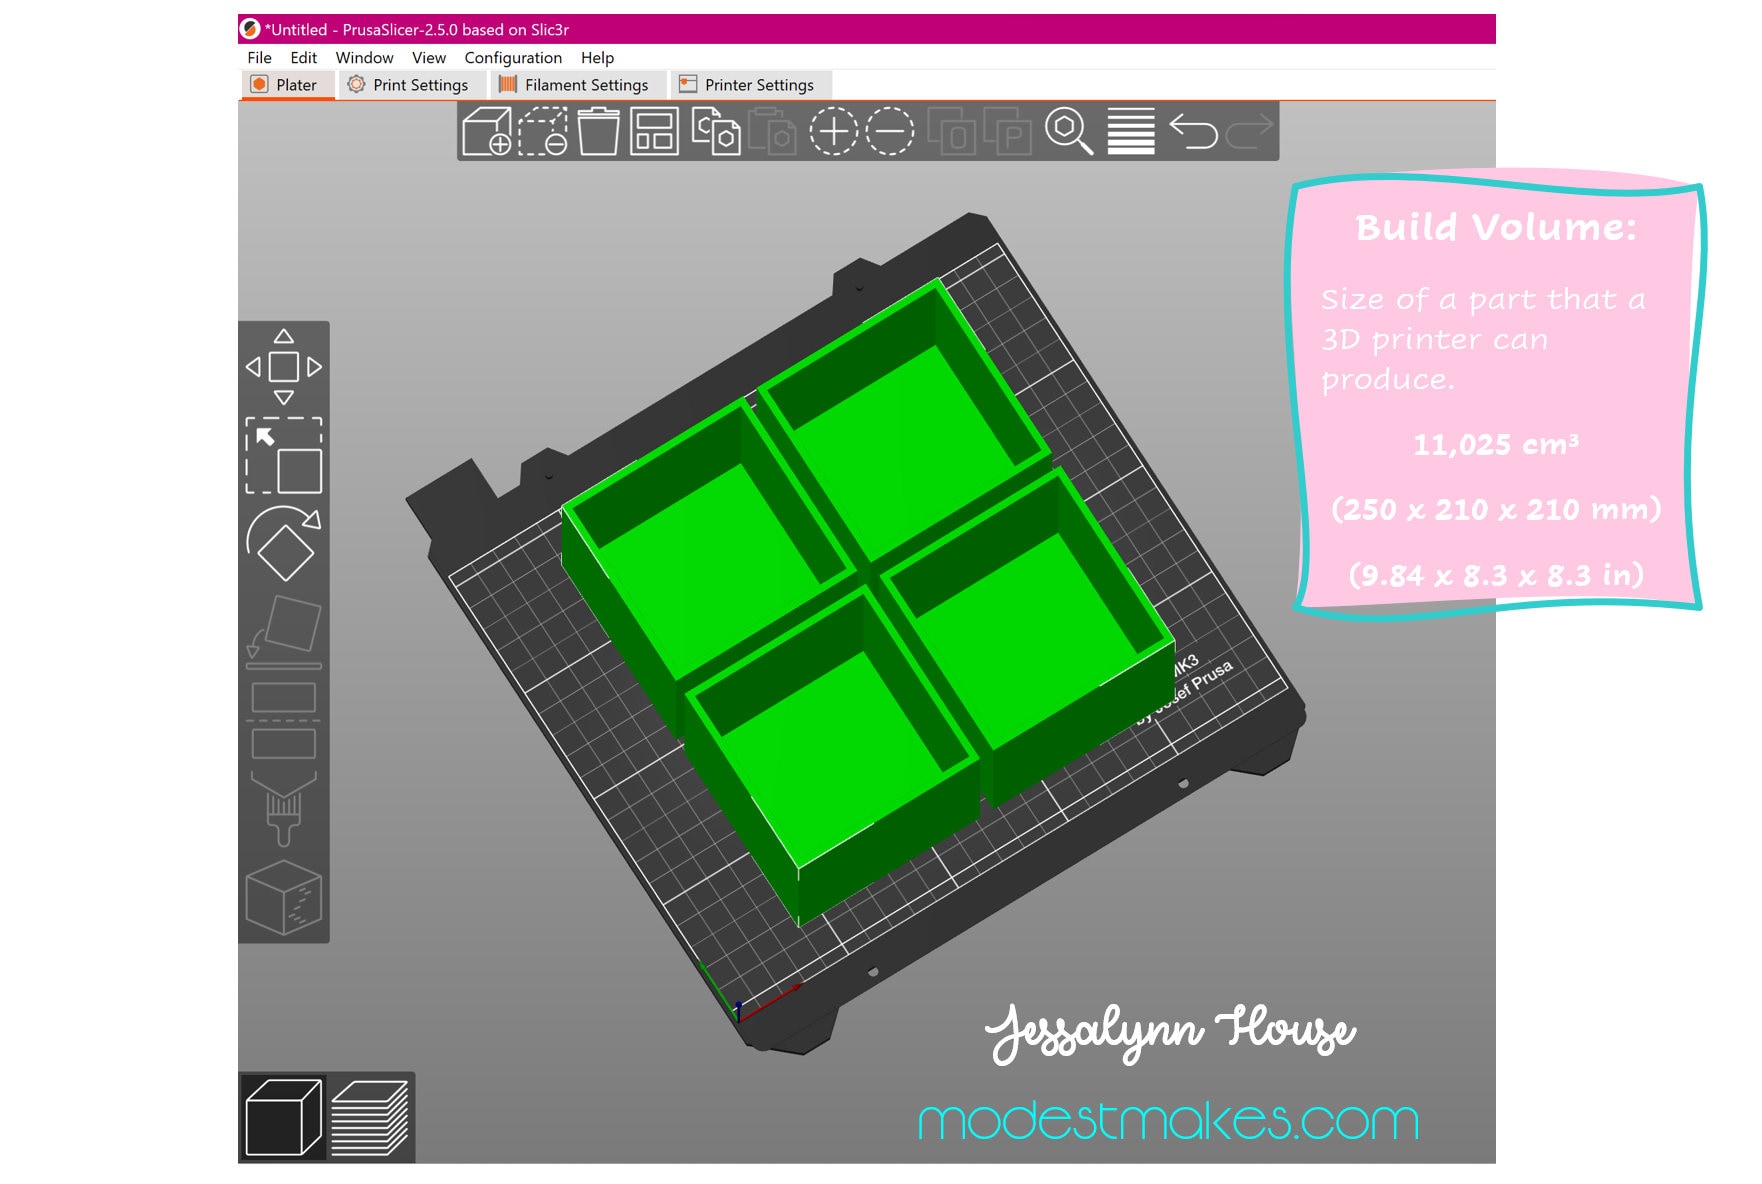Undo the last action
This screenshot has height=1184, width=1762.
pos(1193,131)
